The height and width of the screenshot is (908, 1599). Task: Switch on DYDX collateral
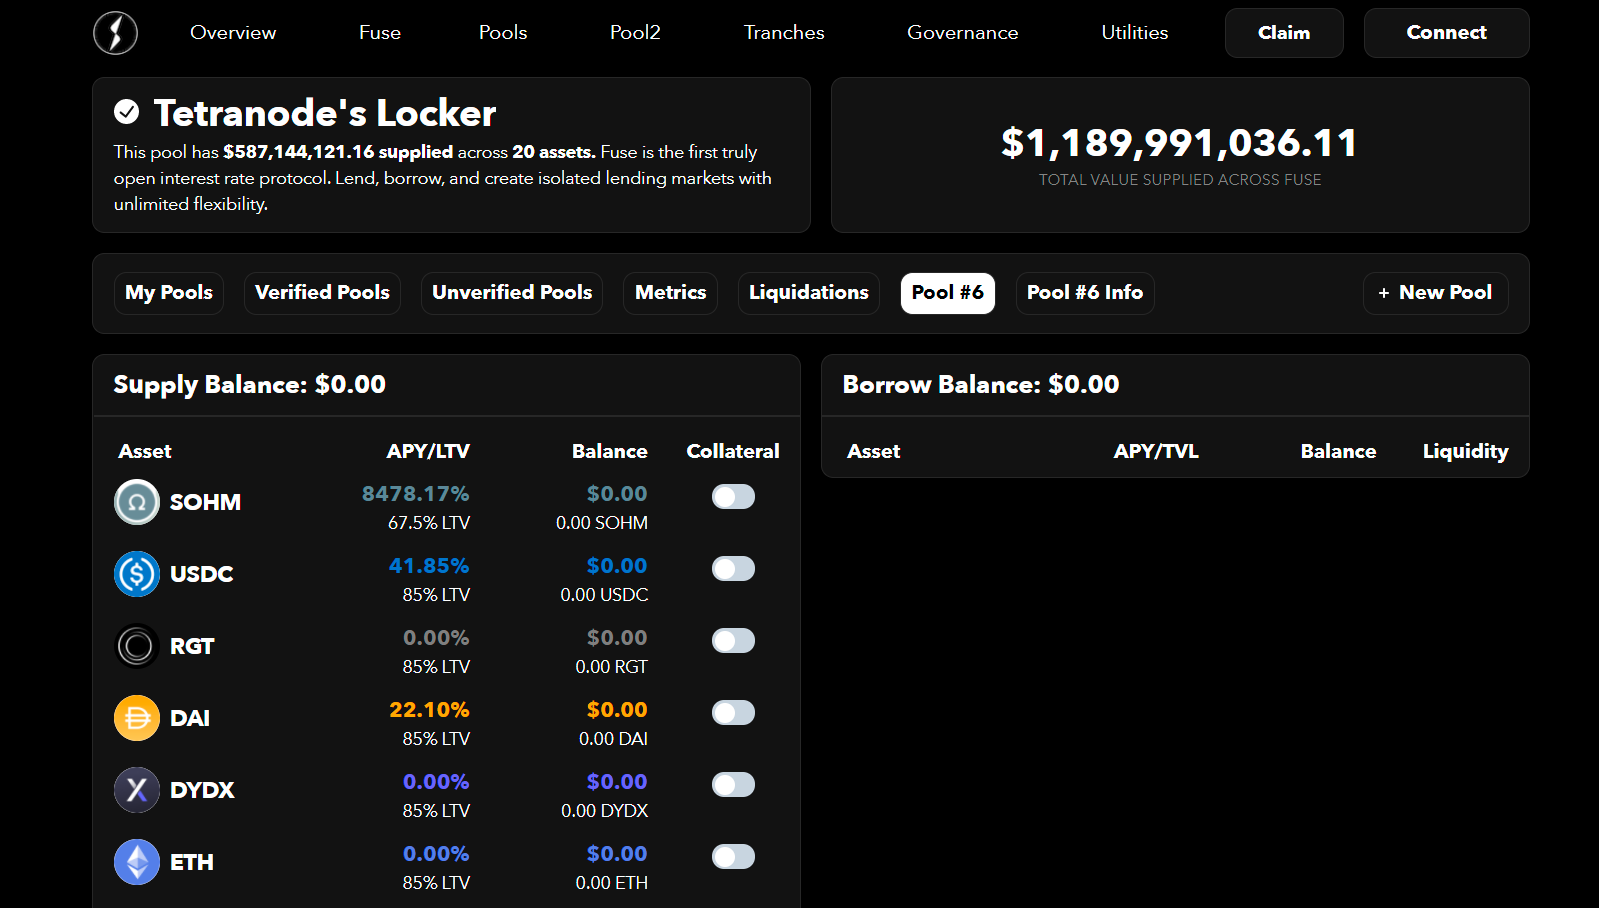click(x=733, y=785)
